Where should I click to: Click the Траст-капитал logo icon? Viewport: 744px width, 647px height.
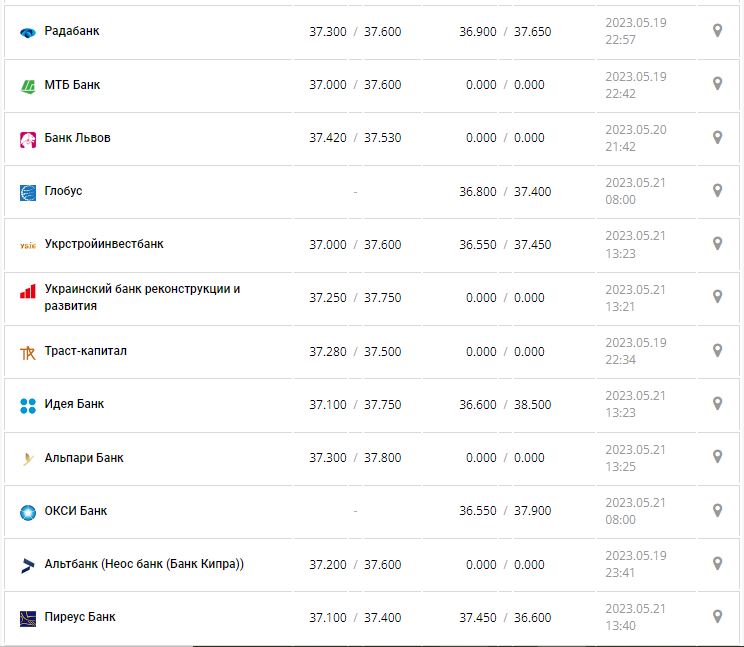pos(28,352)
